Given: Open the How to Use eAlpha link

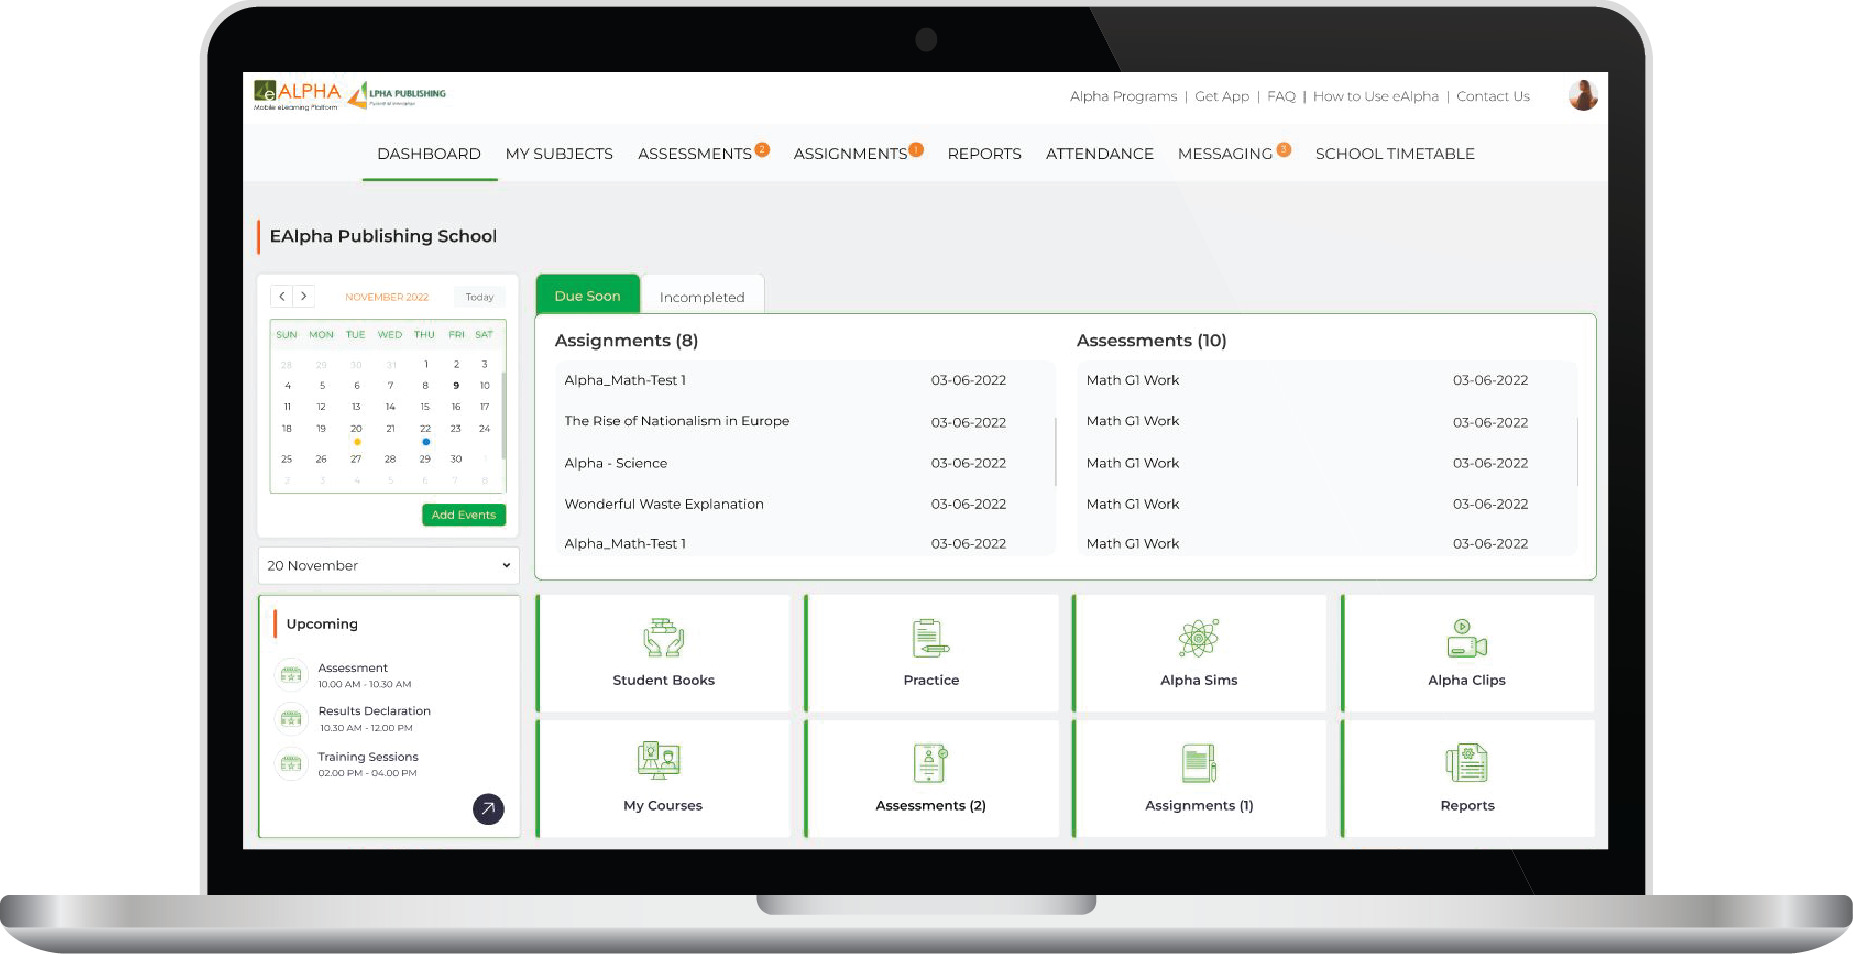Looking at the screenshot, I should [1375, 97].
